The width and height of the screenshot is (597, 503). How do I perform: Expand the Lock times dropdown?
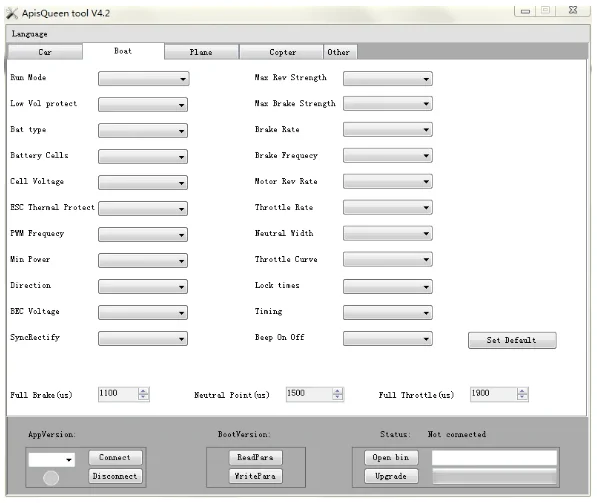coord(388,286)
